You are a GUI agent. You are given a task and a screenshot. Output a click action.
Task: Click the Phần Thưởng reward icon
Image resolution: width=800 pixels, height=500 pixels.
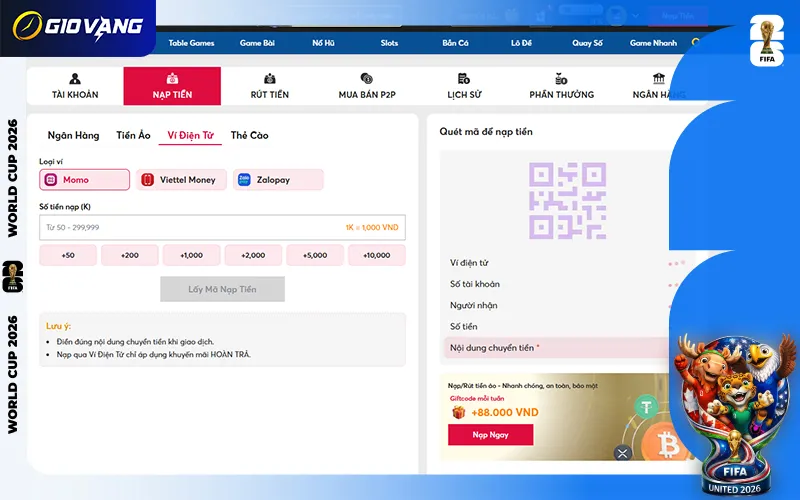[561, 79]
